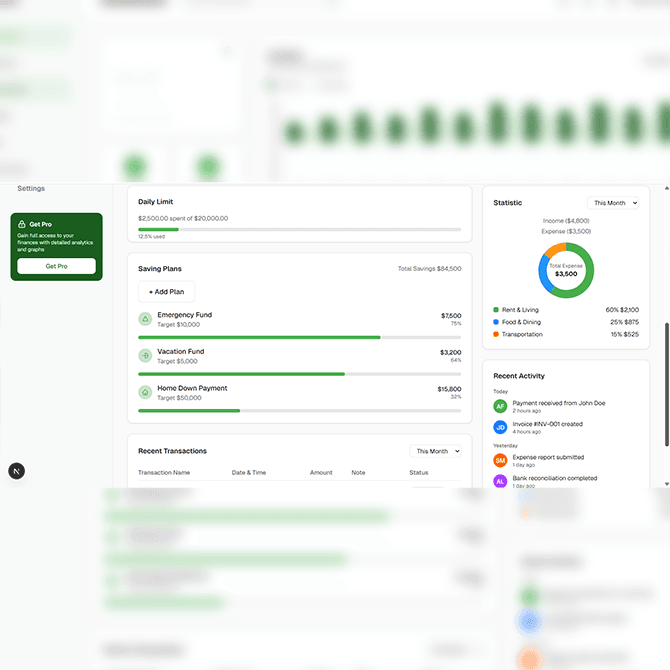Click the purple AL avatar icon
The height and width of the screenshot is (670, 670).
click(500, 481)
